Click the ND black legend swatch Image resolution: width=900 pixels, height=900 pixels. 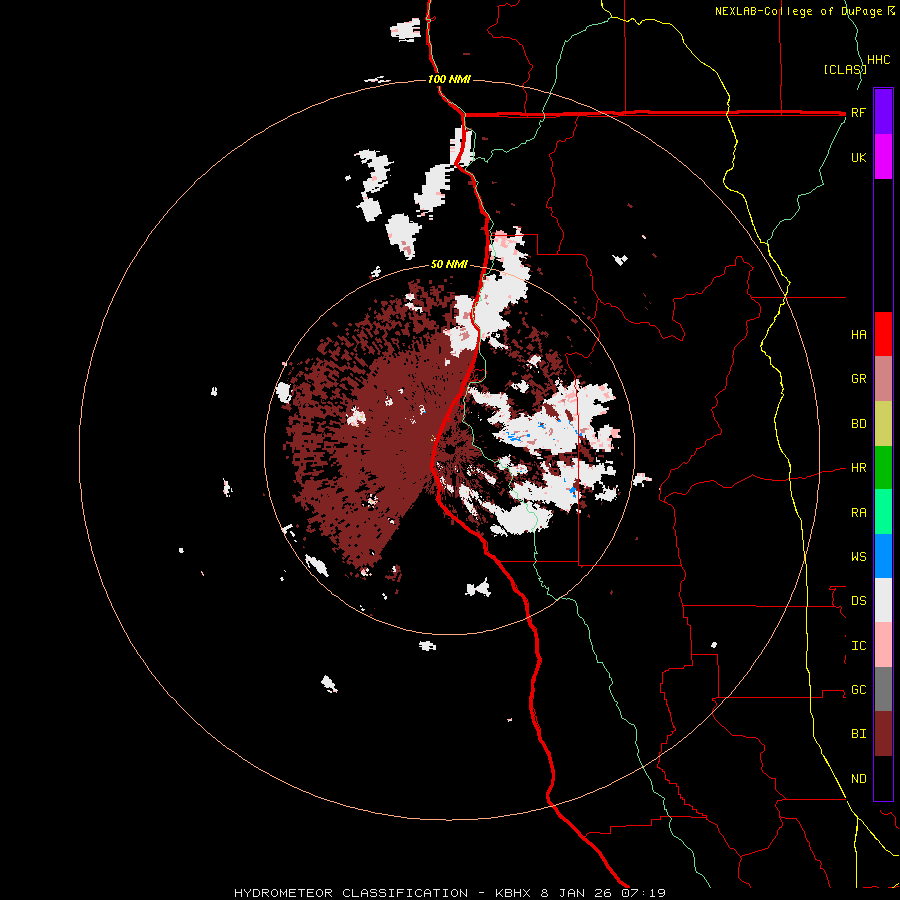point(883,778)
